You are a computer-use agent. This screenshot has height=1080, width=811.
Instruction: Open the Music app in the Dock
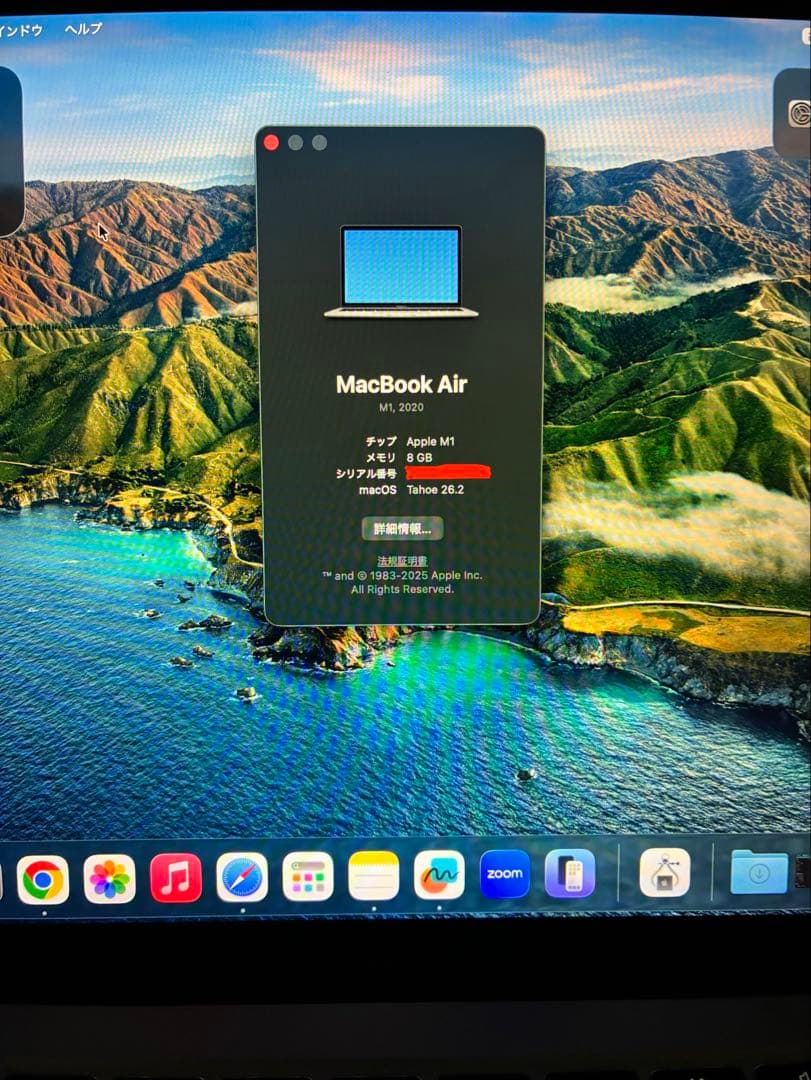click(x=176, y=878)
